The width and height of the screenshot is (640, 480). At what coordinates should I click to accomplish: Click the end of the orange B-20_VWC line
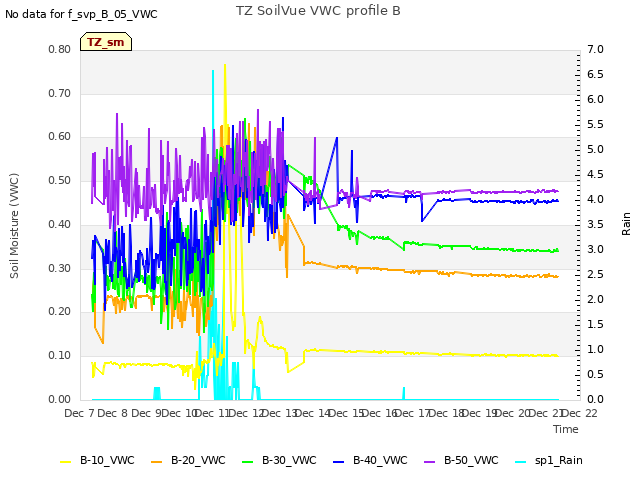coord(558,277)
